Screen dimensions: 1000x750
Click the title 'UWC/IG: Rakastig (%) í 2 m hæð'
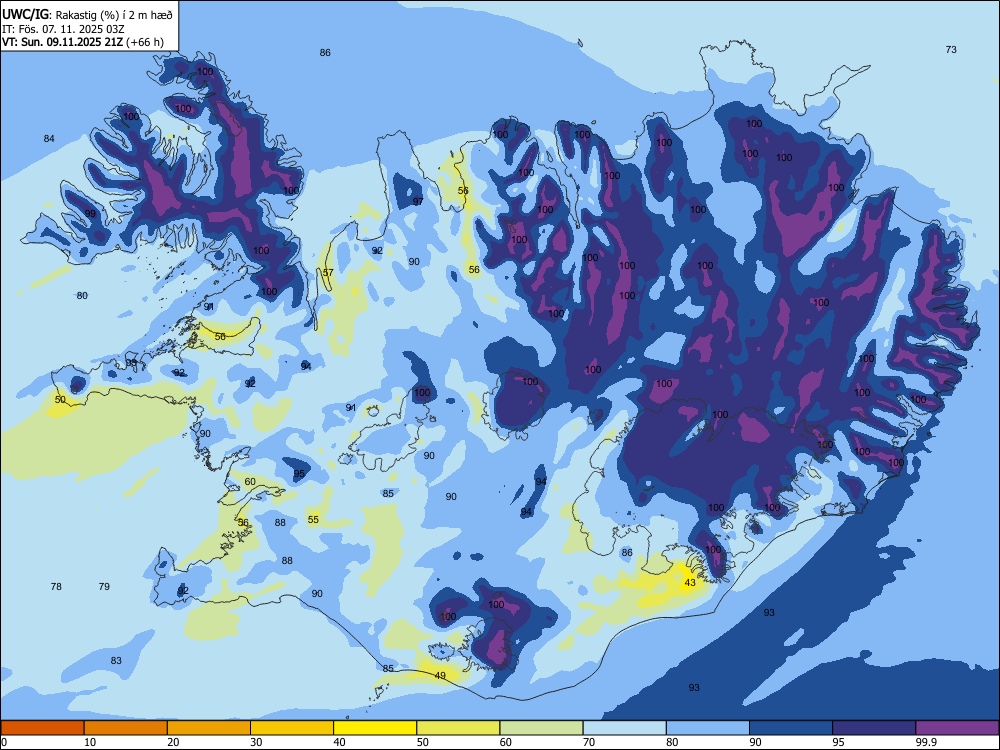tap(87, 15)
